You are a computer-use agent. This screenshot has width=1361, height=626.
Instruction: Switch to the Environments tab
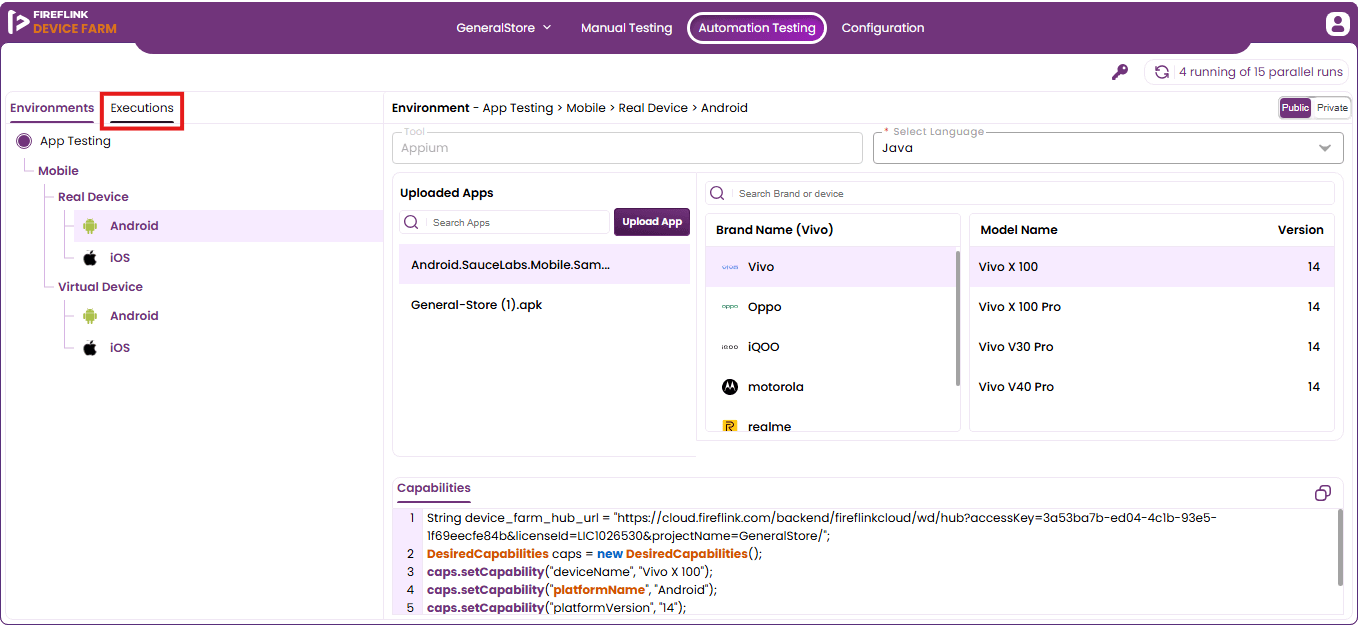[52, 108]
